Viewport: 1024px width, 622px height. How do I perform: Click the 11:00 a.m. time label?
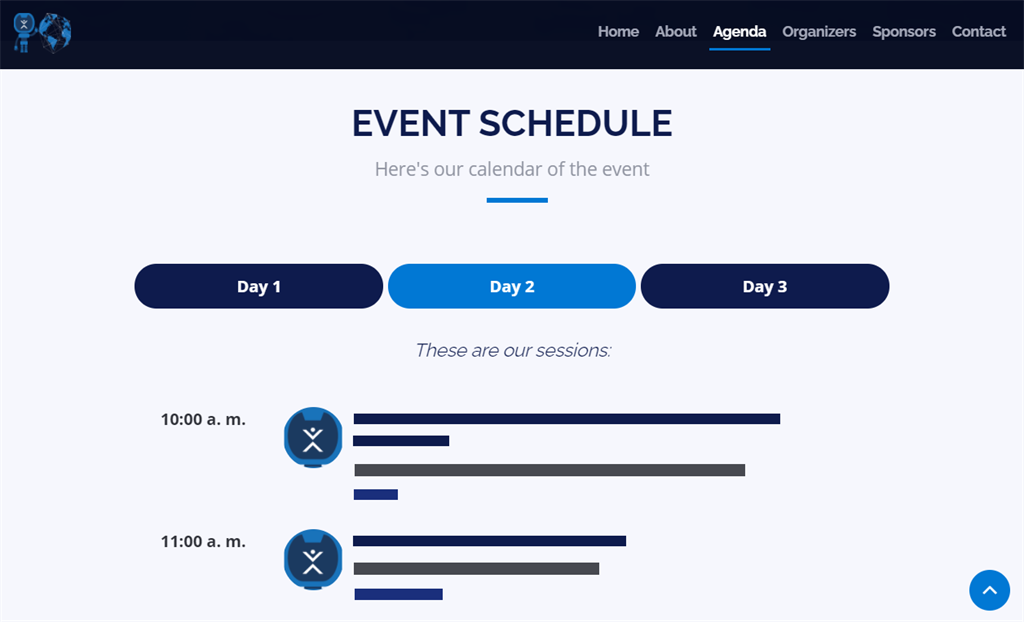tap(204, 541)
